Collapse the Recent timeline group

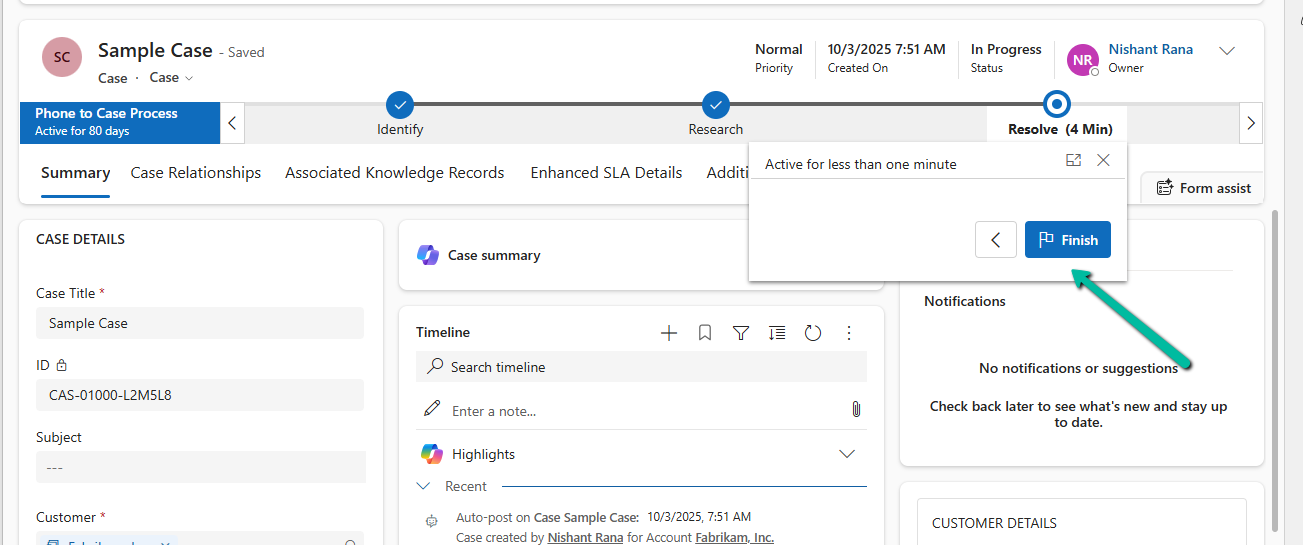click(424, 486)
